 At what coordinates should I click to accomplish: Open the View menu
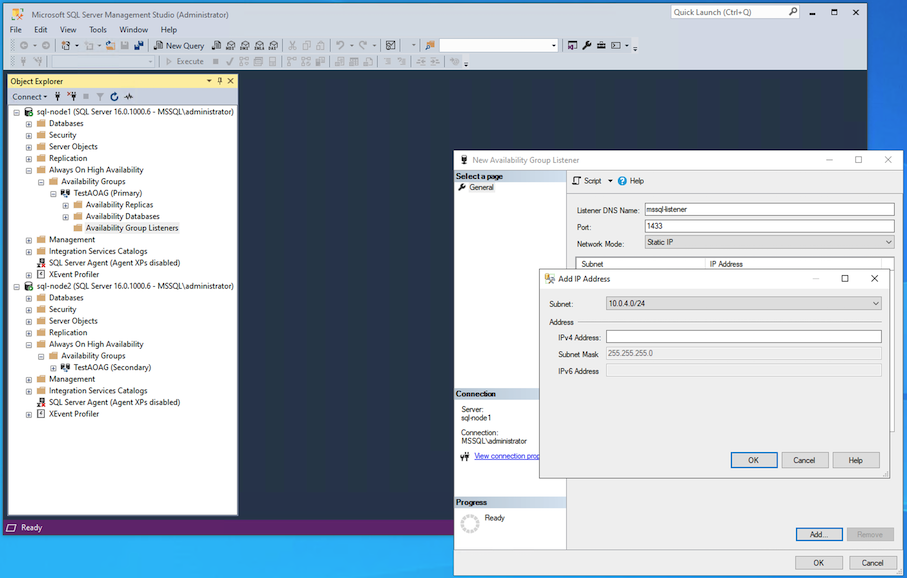68,30
